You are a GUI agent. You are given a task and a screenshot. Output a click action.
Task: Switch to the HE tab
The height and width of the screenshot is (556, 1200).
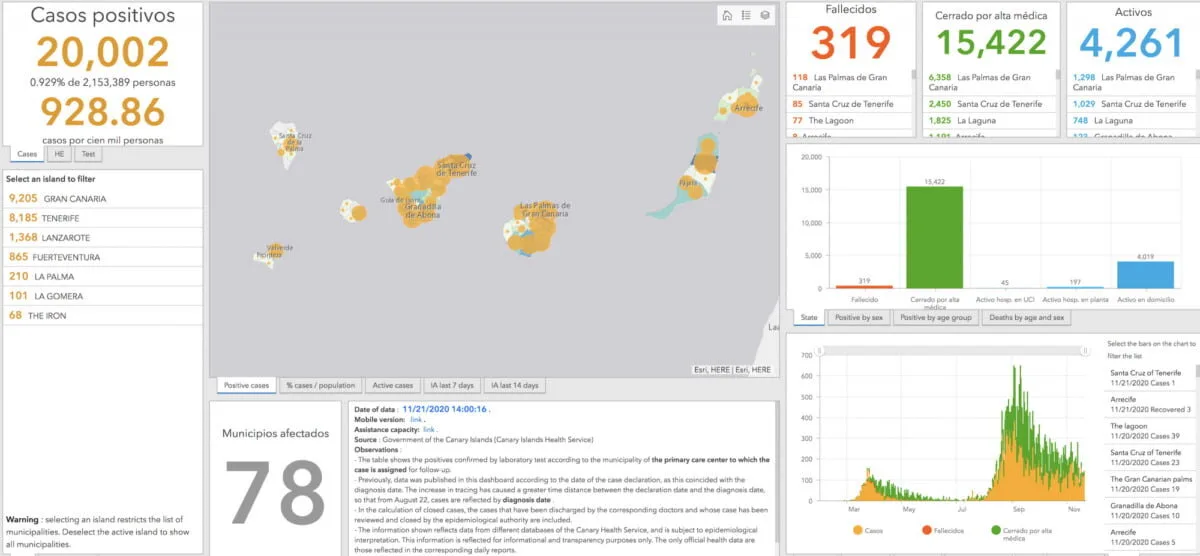(59, 154)
